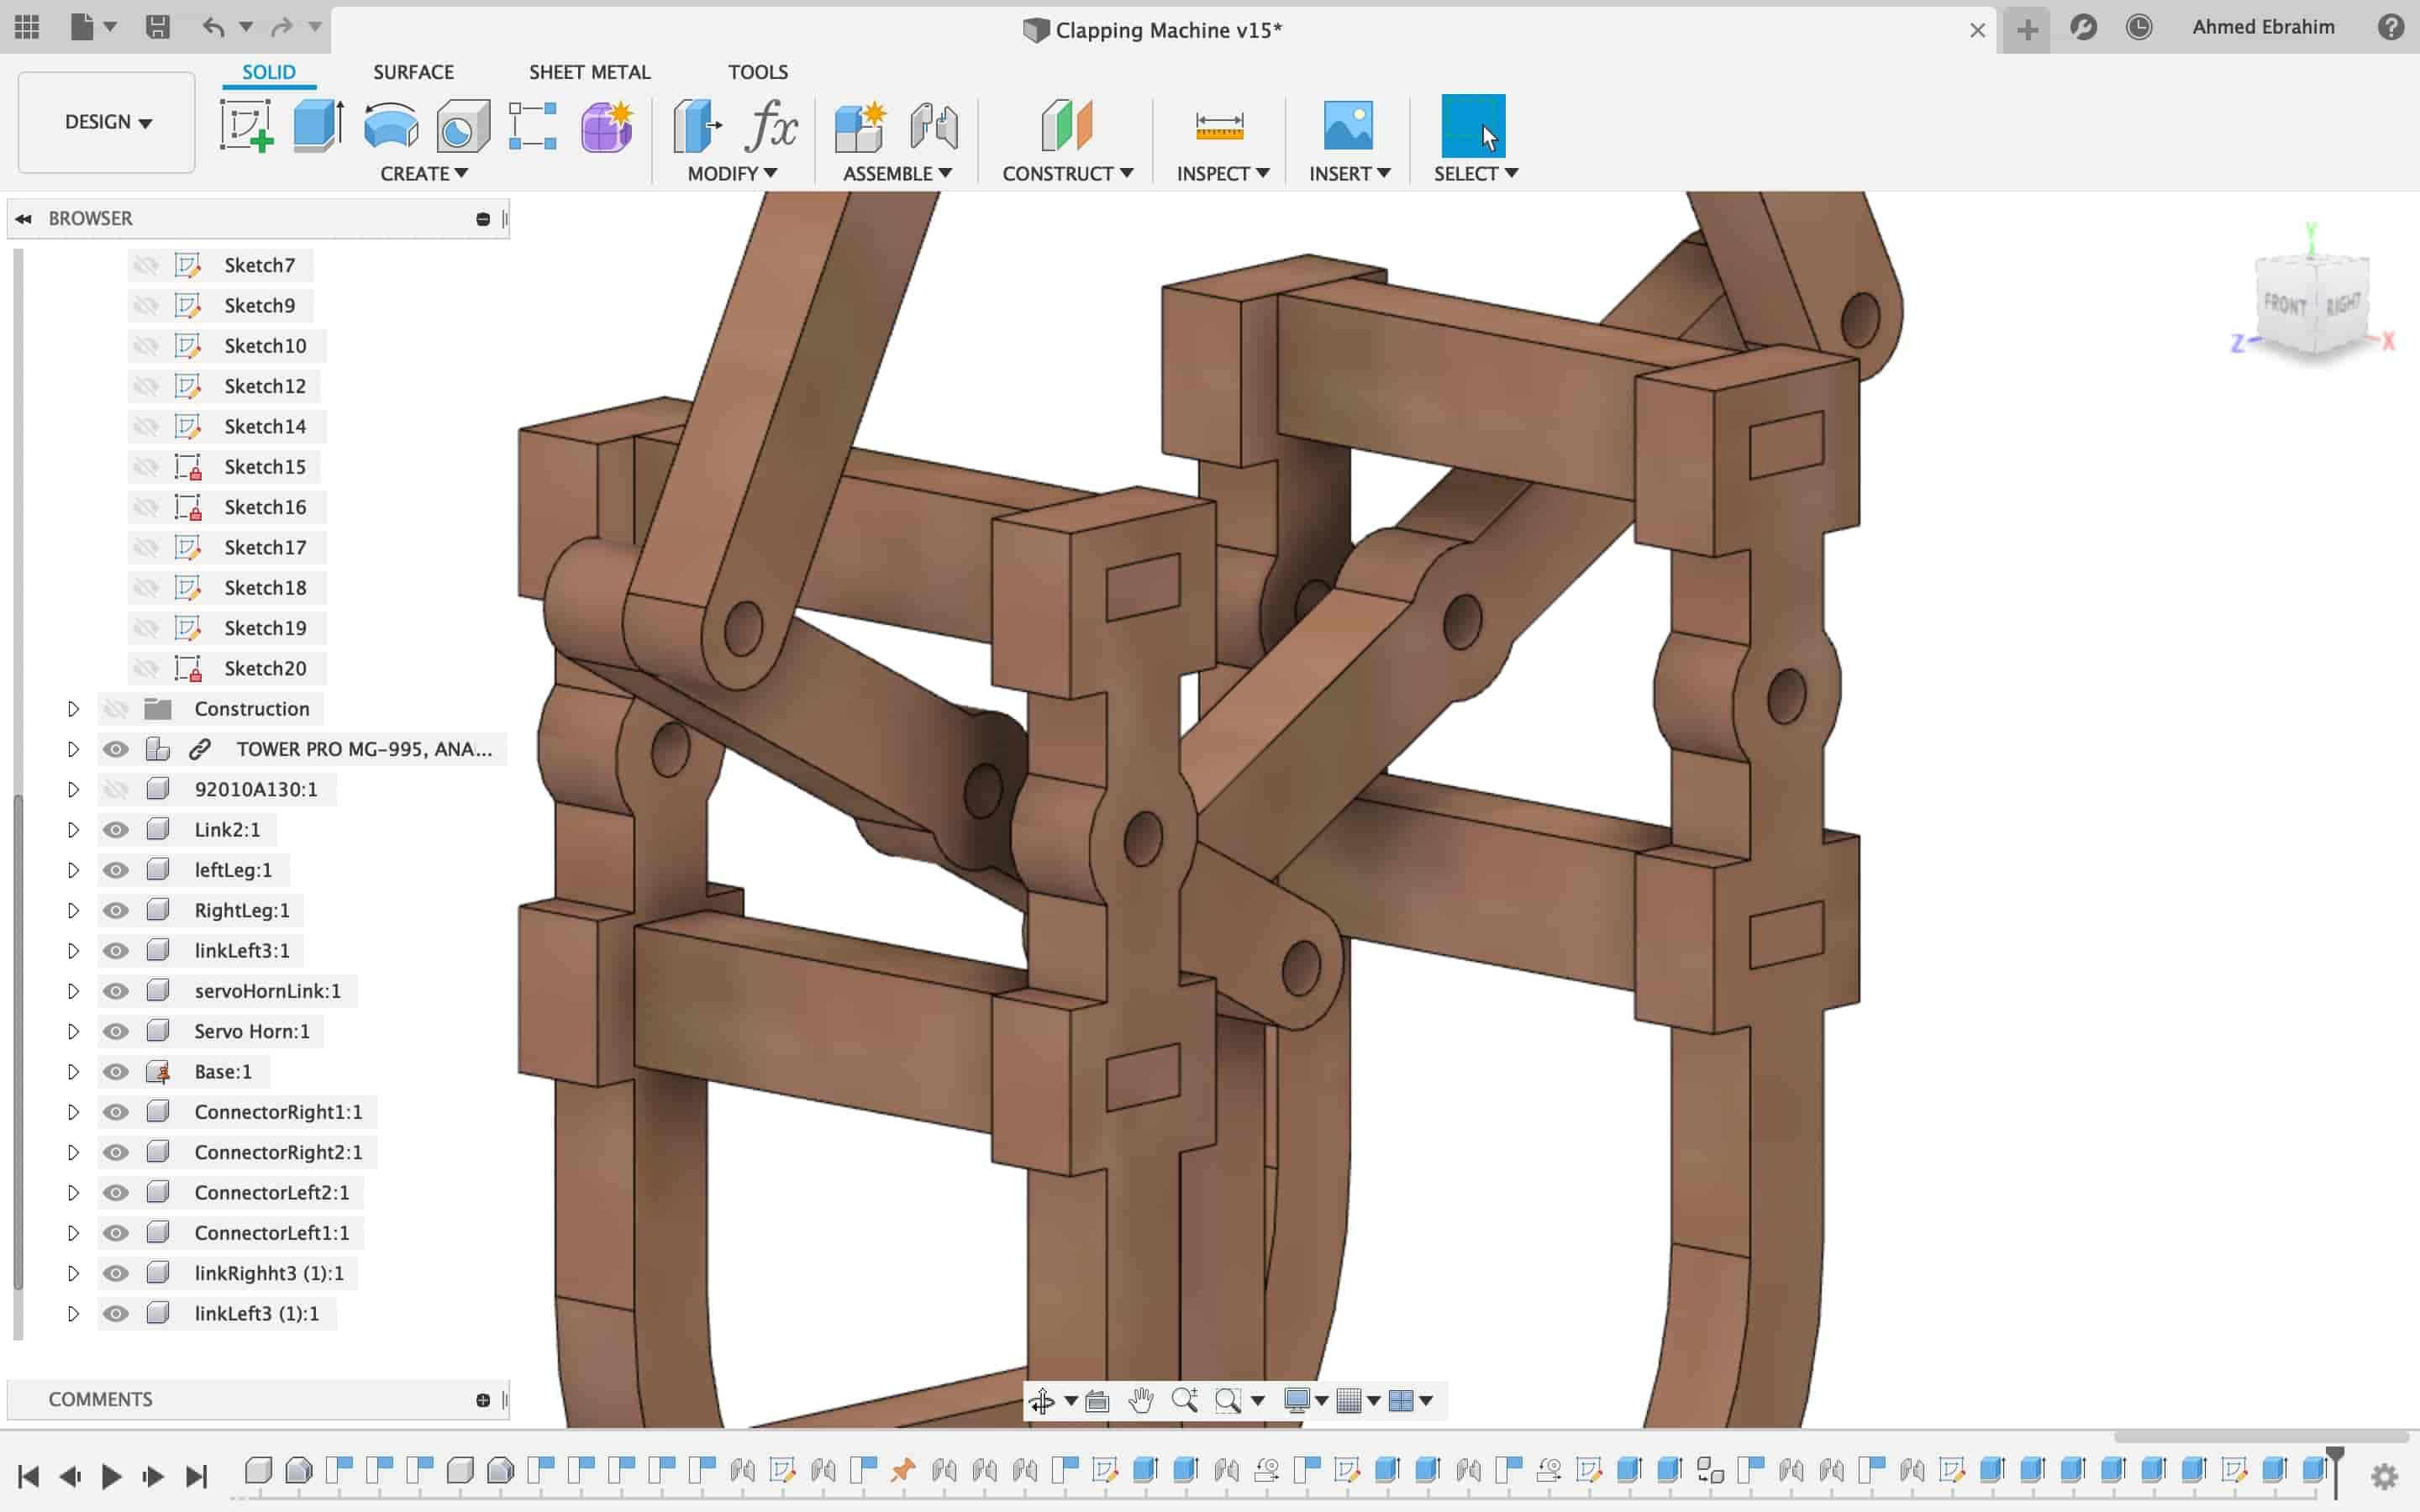Click the Look At icon
Screen dimensions: 2420x1512
click(x=1097, y=1400)
